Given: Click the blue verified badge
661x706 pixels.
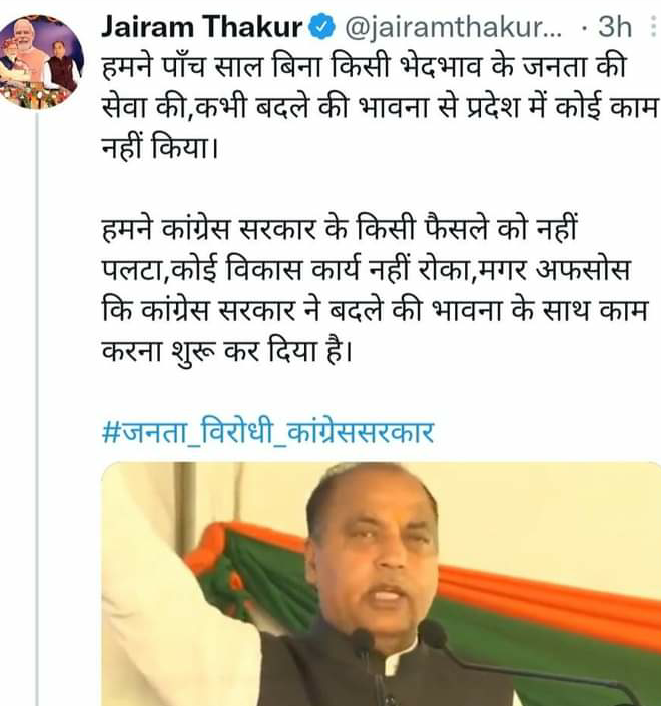Looking at the screenshot, I should pos(321,27).
